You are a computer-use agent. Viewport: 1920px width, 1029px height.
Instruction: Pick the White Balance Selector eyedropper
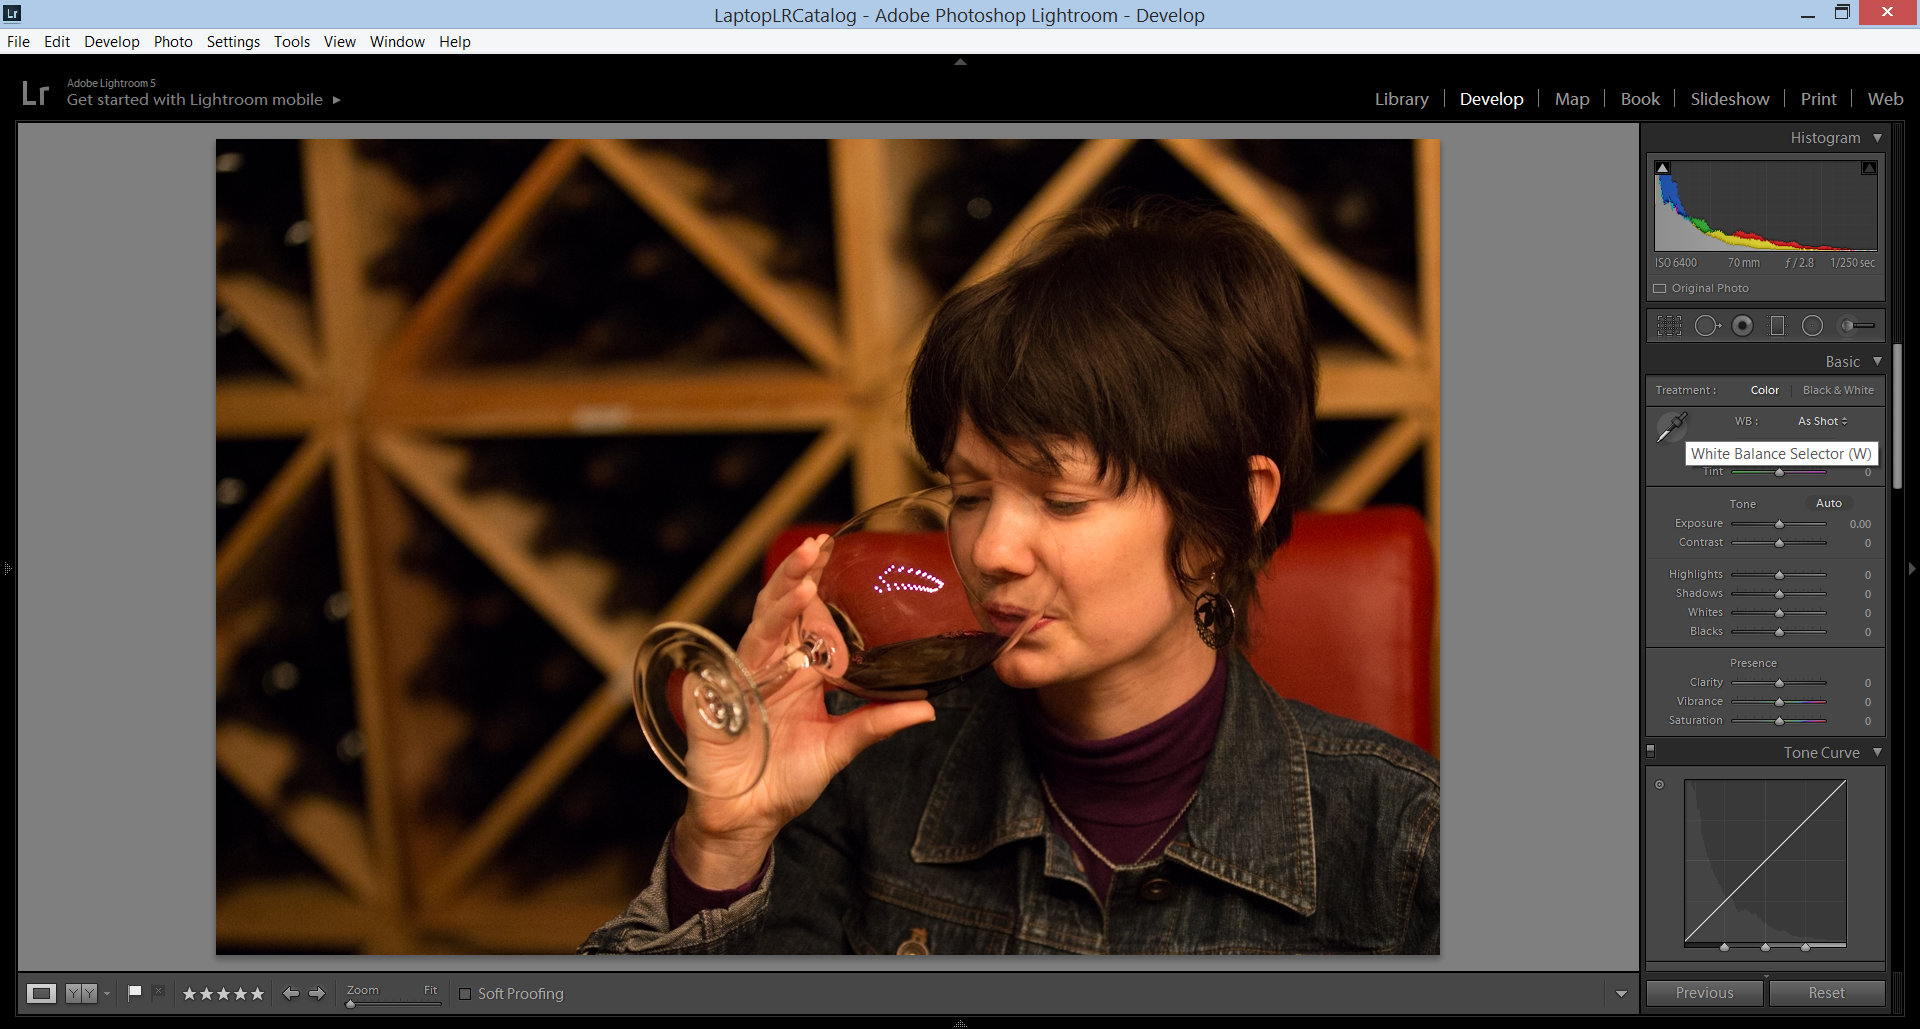click(x=1671, y=427)
